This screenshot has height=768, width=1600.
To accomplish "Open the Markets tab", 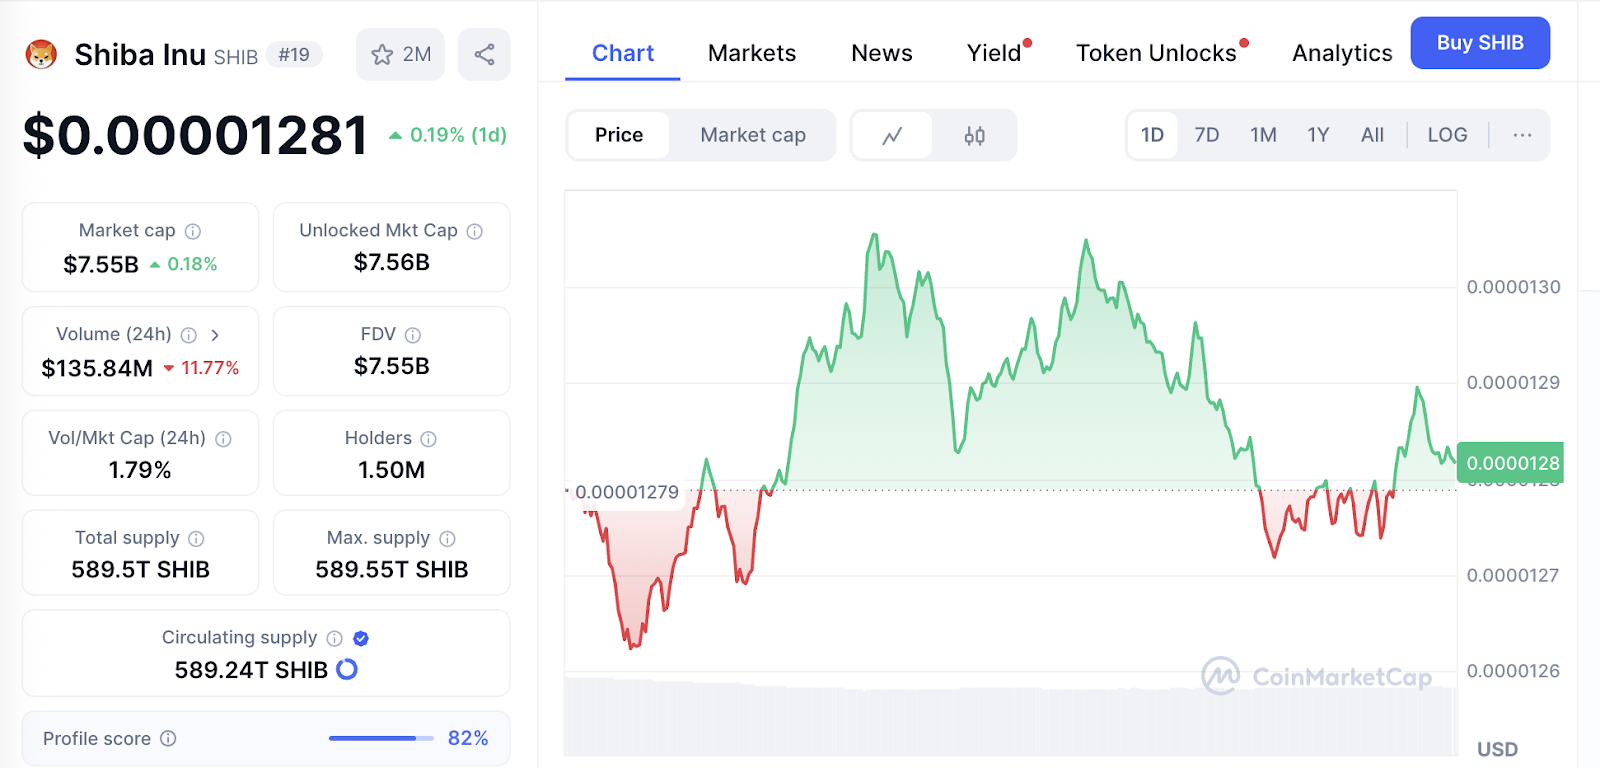I will click(752, 53).
